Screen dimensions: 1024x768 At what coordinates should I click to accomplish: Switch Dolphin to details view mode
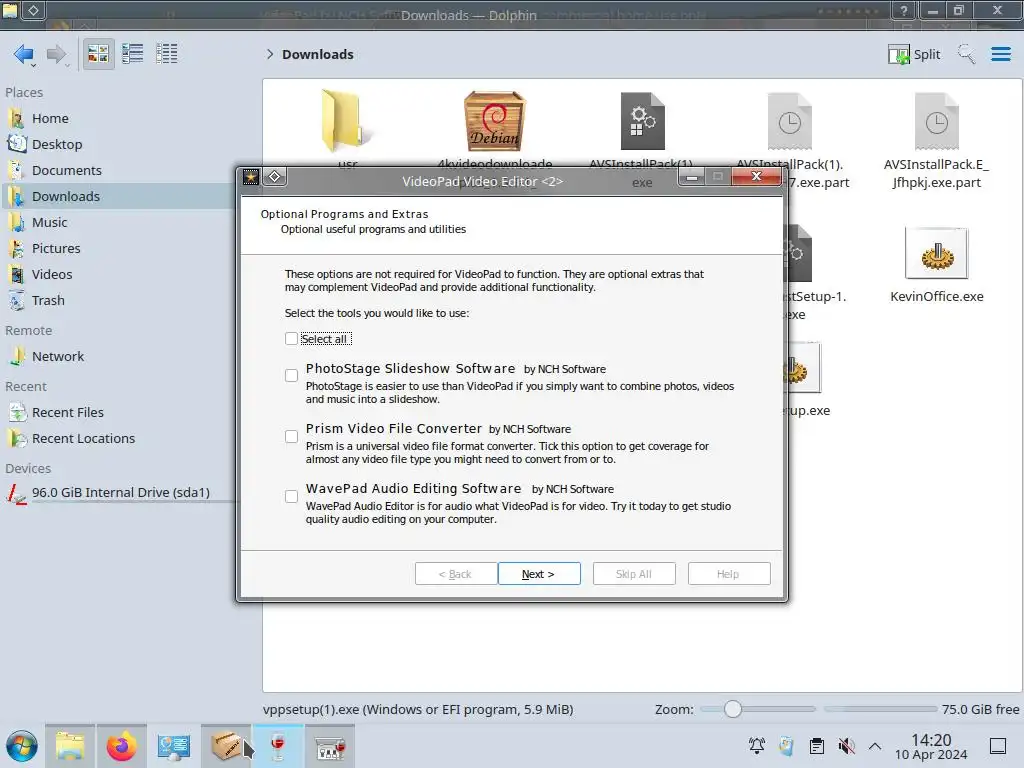[x=167, y=54]
